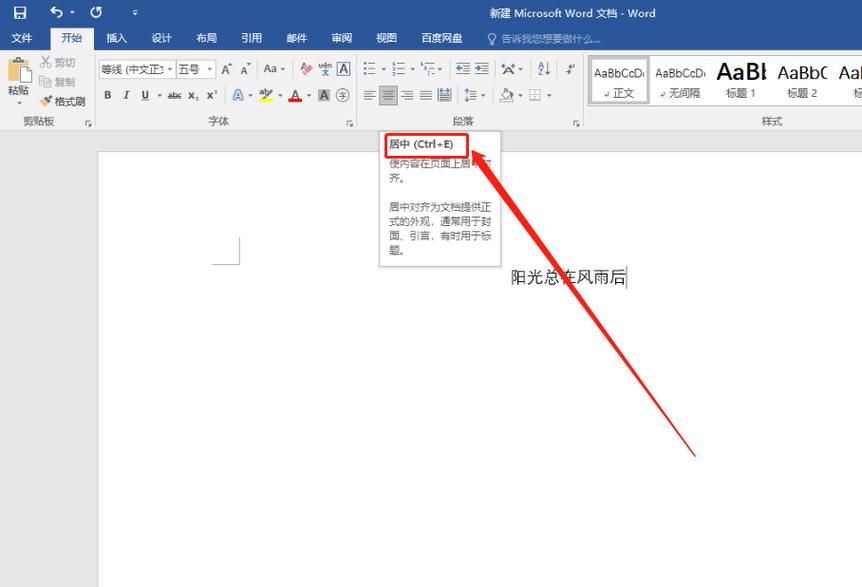Click the strikethrough icon
Viewport: 862px width, 587px height.
coord(173,95)
